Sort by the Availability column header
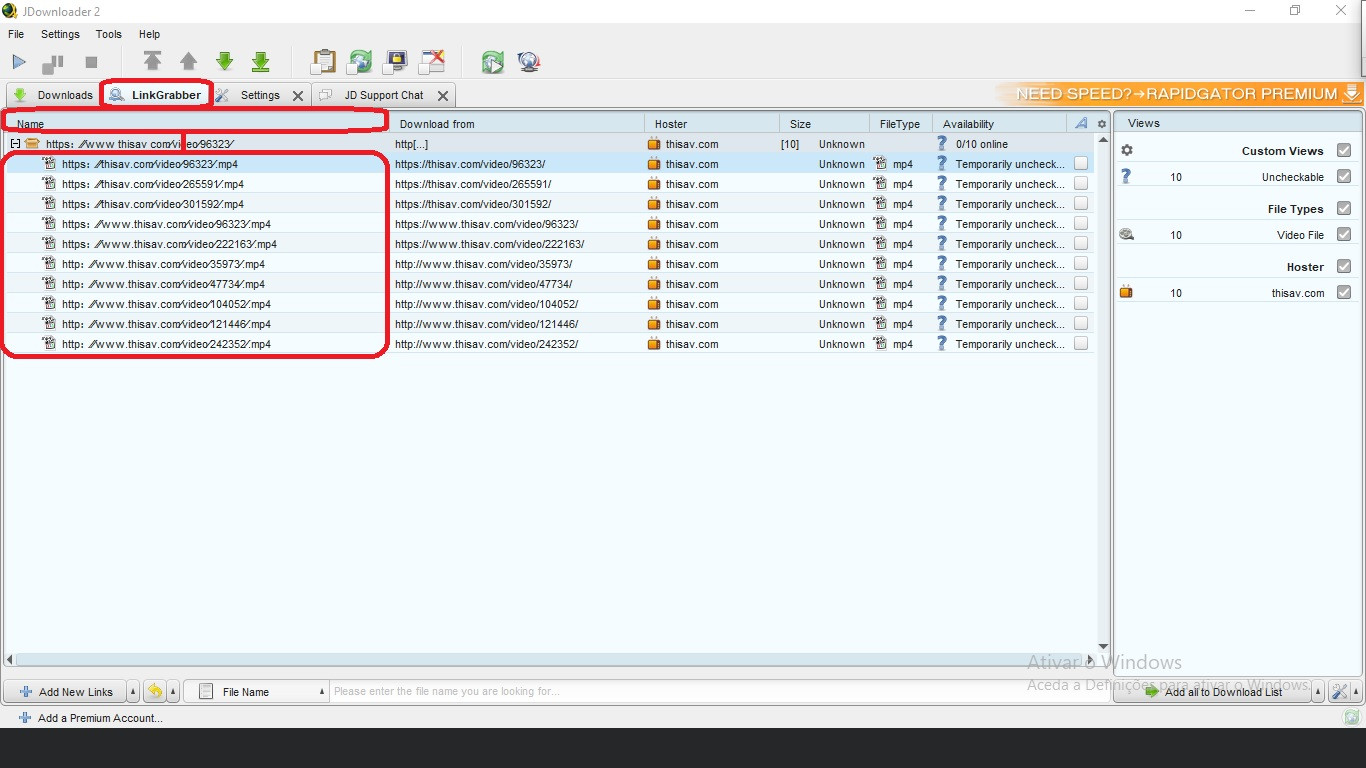The height and width of the screenshot is (768, 1366). 1000,124
